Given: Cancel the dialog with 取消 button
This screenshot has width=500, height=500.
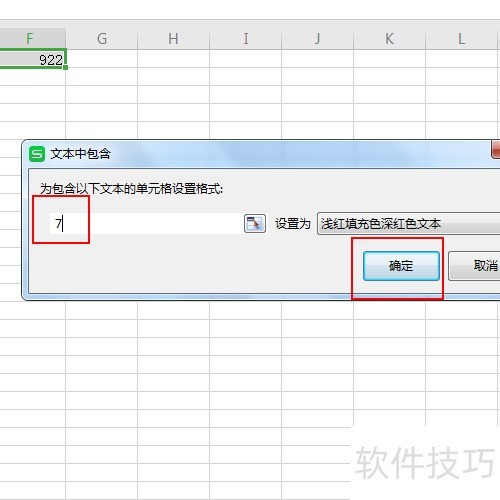Looking at the screenshot, I should (474, 266).
